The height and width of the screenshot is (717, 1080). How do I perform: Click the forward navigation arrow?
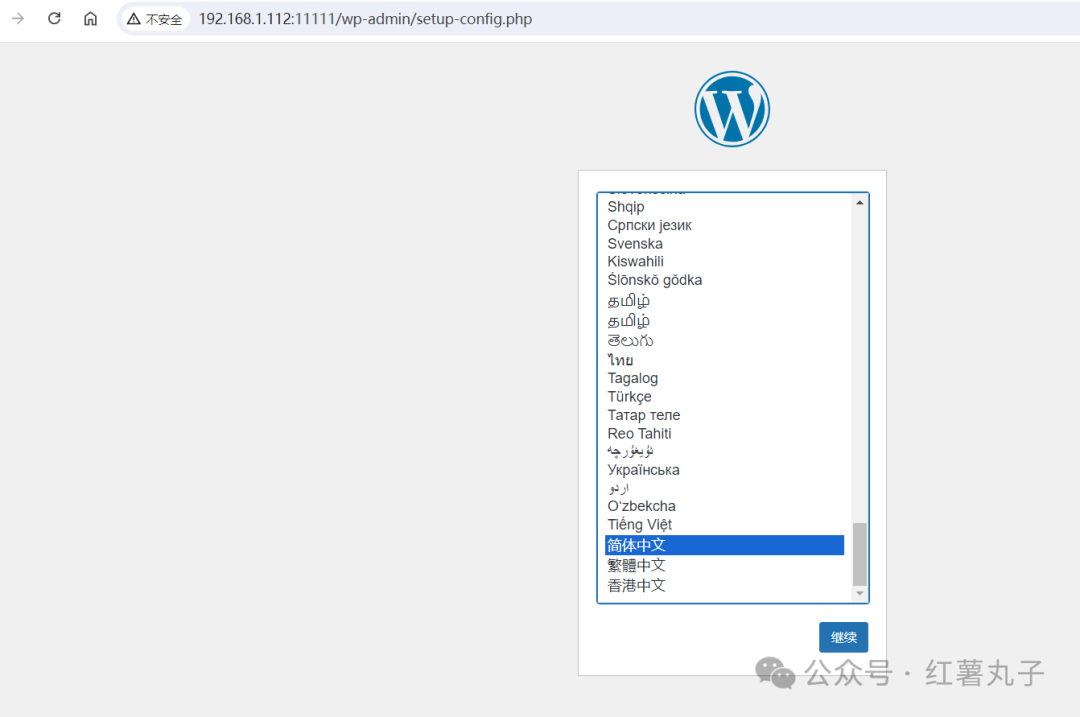coord(18,19)
